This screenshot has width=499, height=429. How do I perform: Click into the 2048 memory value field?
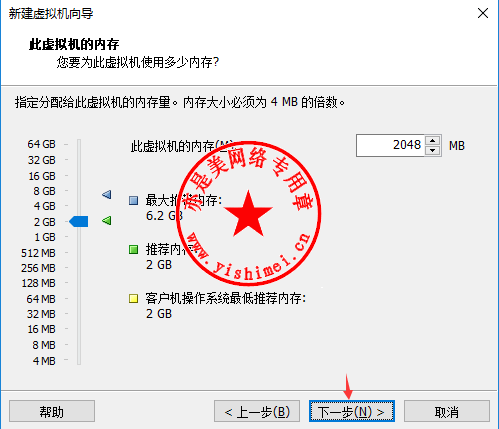[x=390, y=145]
